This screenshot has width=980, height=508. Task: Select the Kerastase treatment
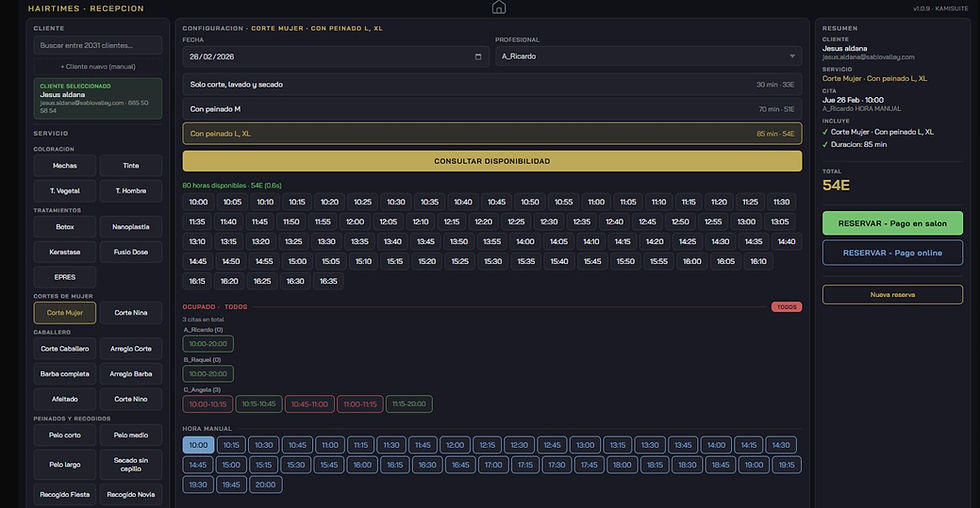[65, 252]
